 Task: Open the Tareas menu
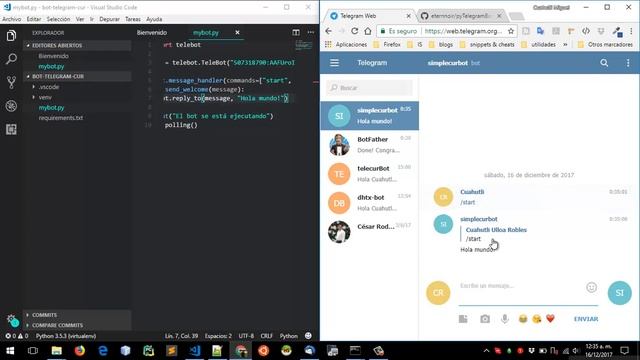[x=133, y=19]
